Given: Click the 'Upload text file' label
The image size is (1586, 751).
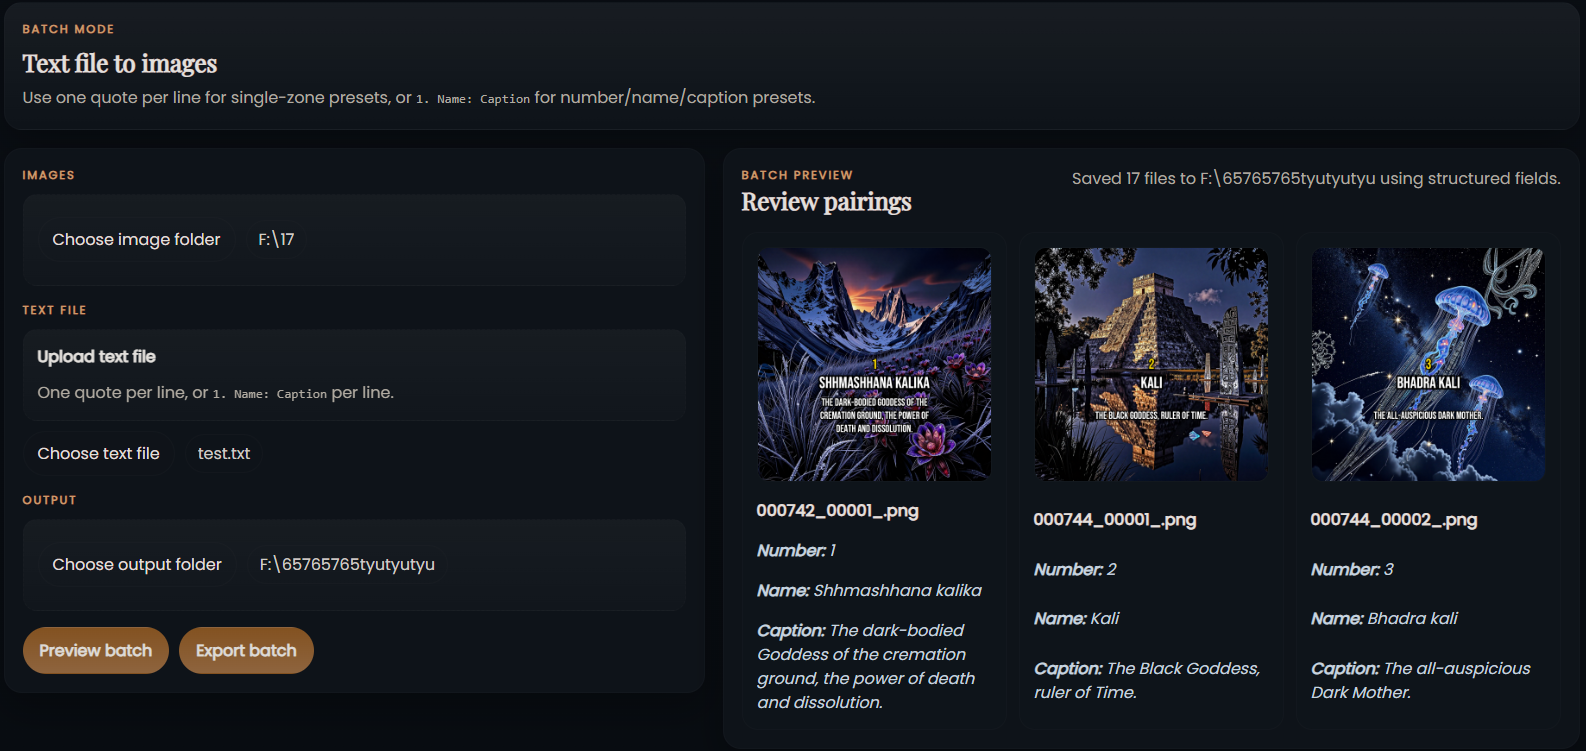Looking at the screenshot, I should pyautogui.click(x=96, y=357).
